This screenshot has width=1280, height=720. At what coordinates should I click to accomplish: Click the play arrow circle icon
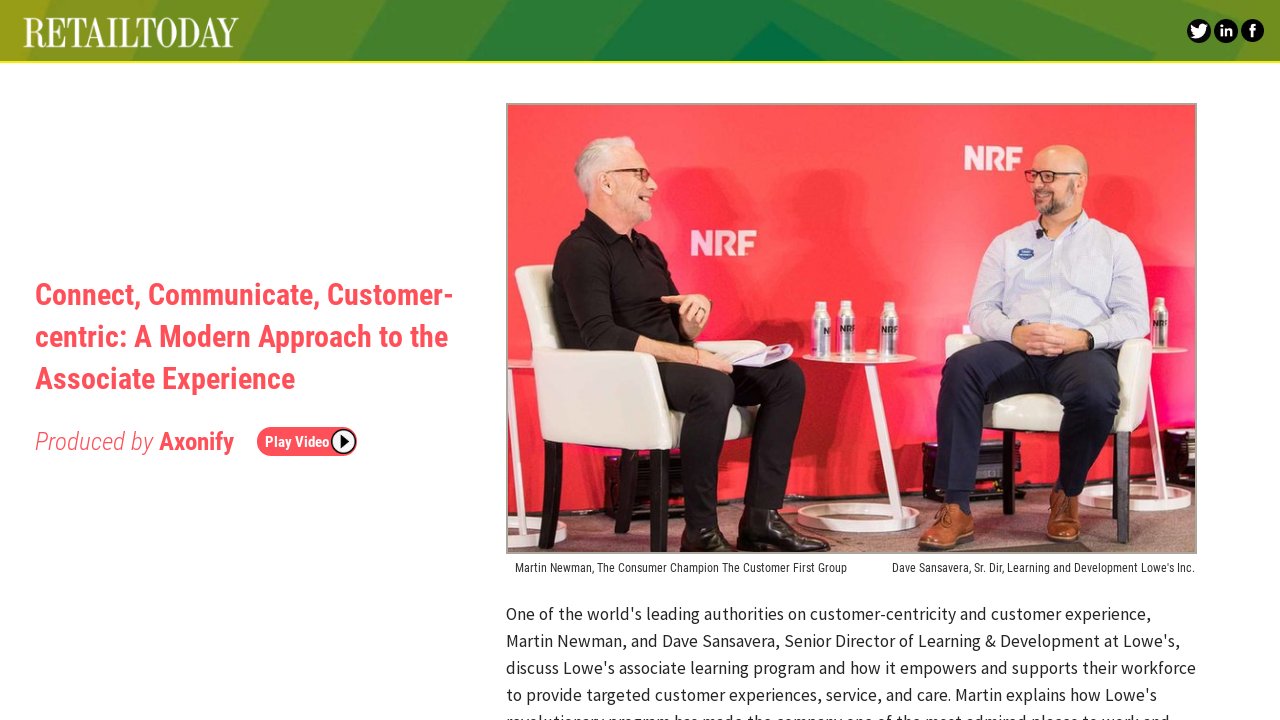coord(343,442)
